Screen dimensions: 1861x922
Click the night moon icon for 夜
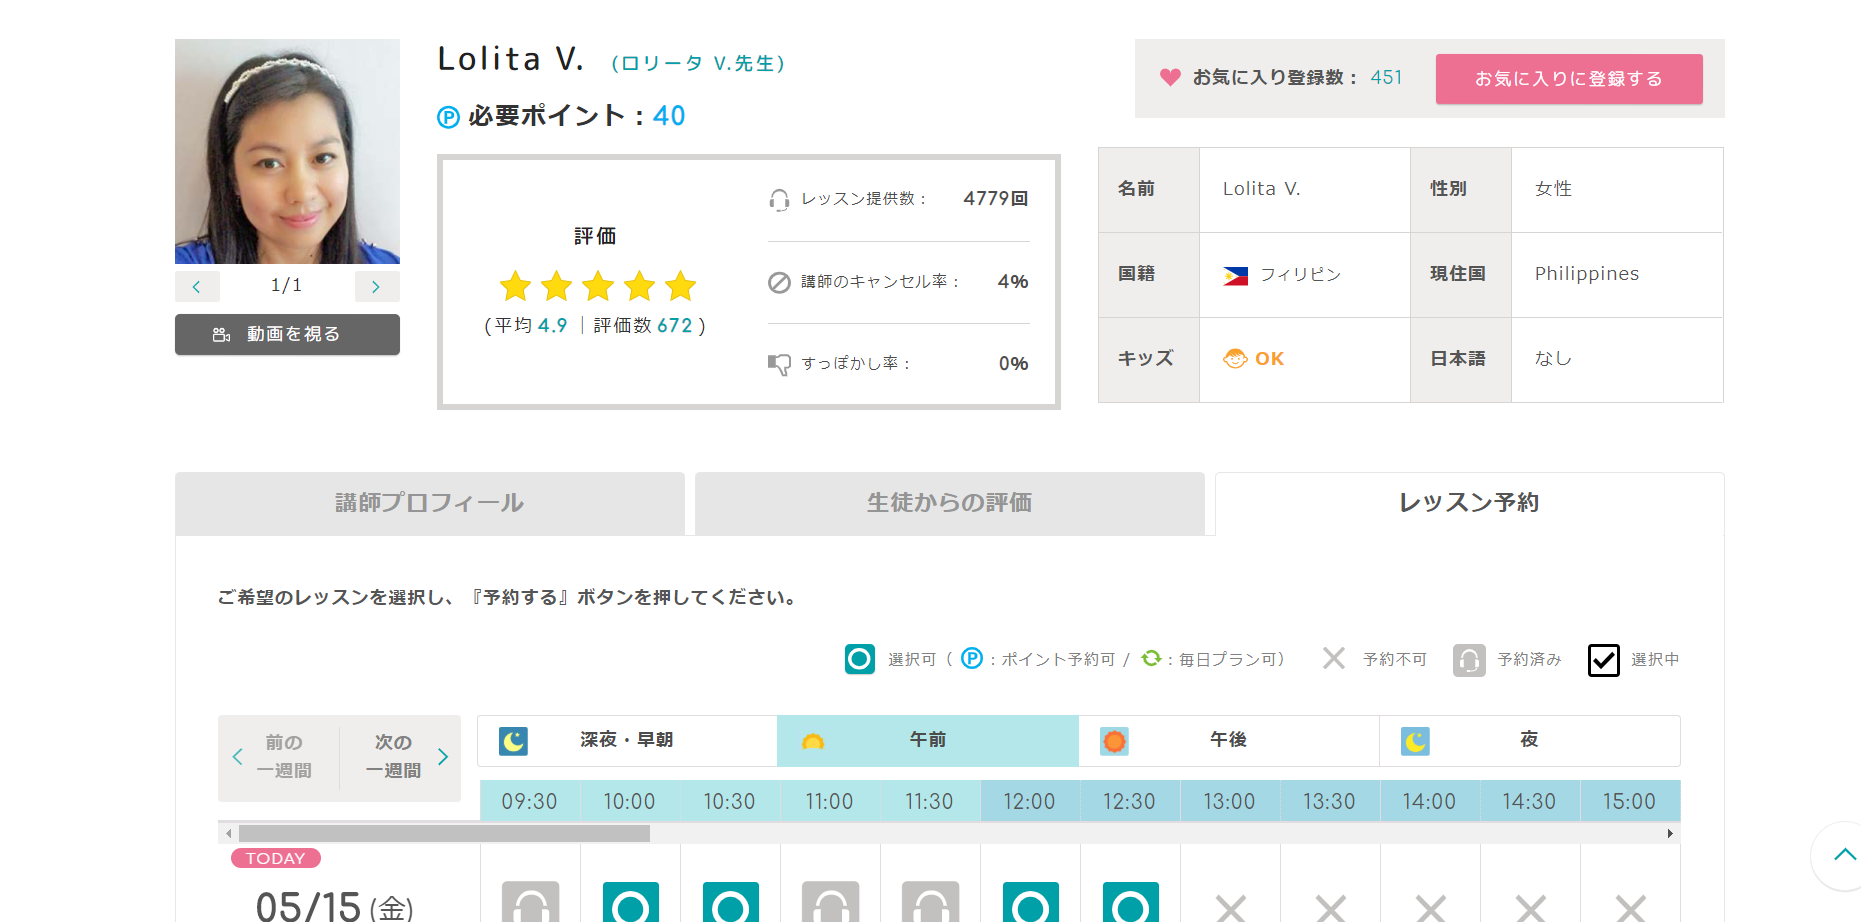point(1415,741)
